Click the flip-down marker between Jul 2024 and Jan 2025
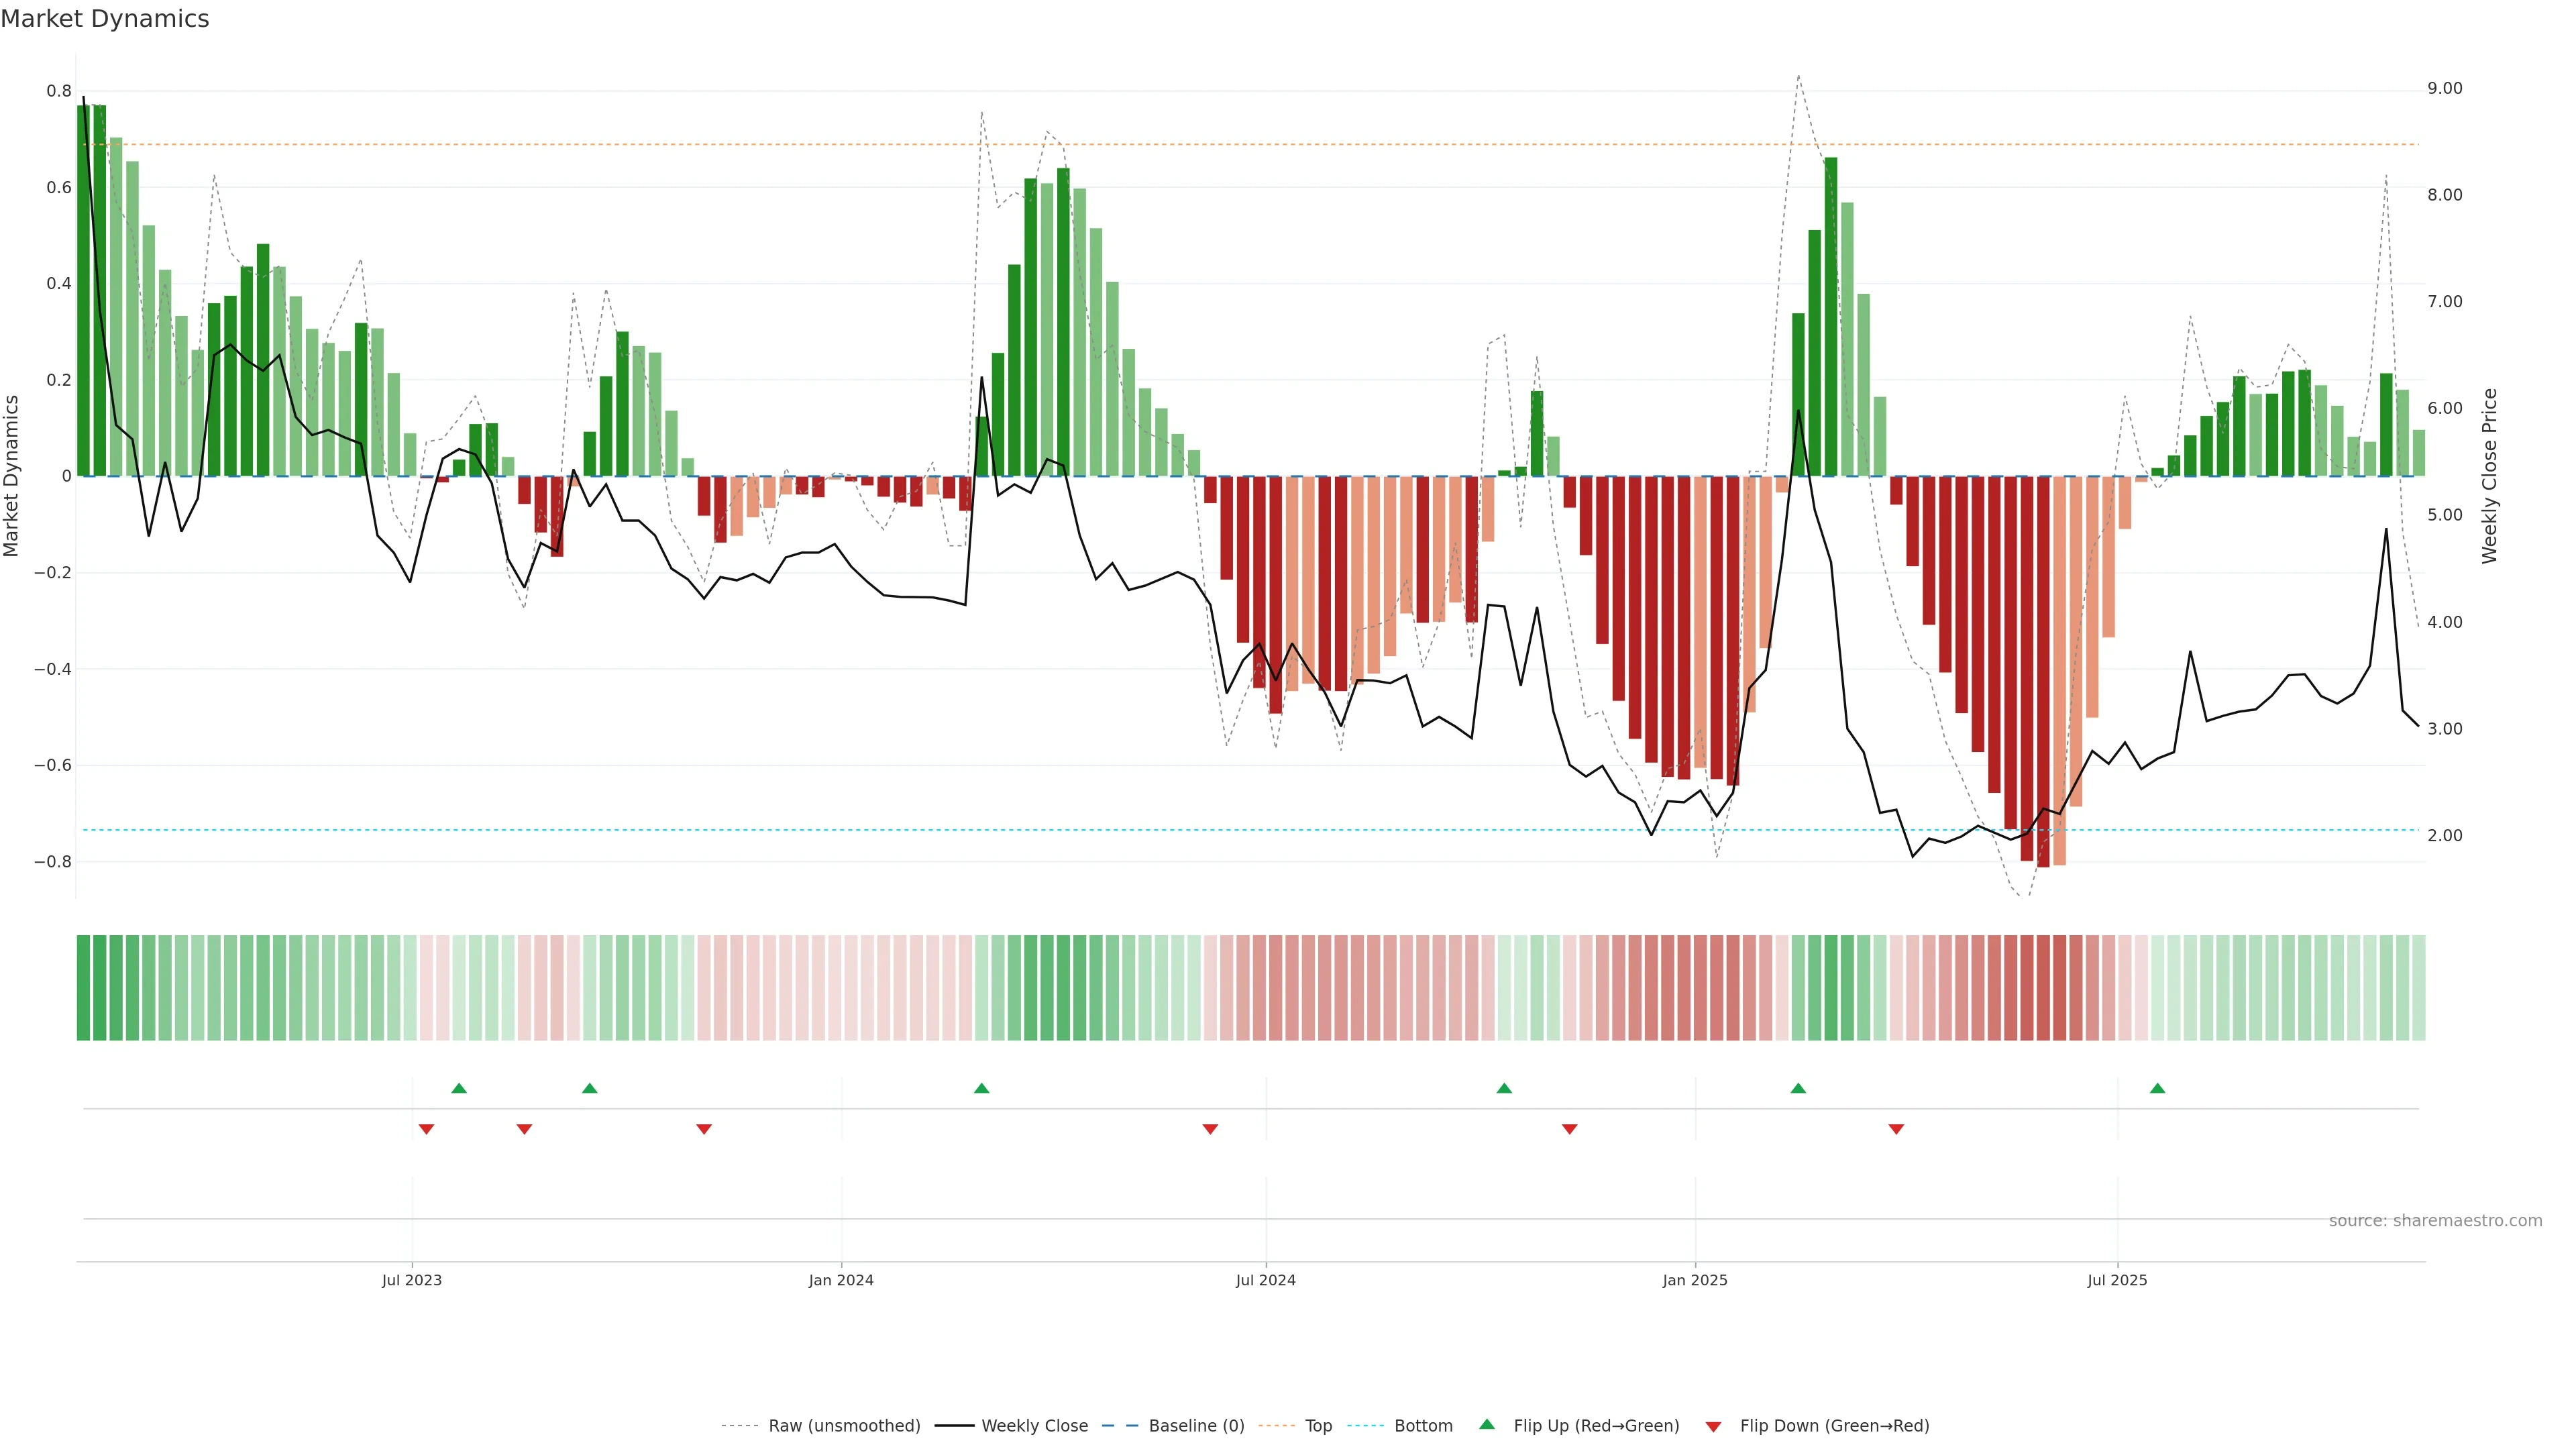This screenshot has height=1449, width=2576. click(x=1569, y=1129)
